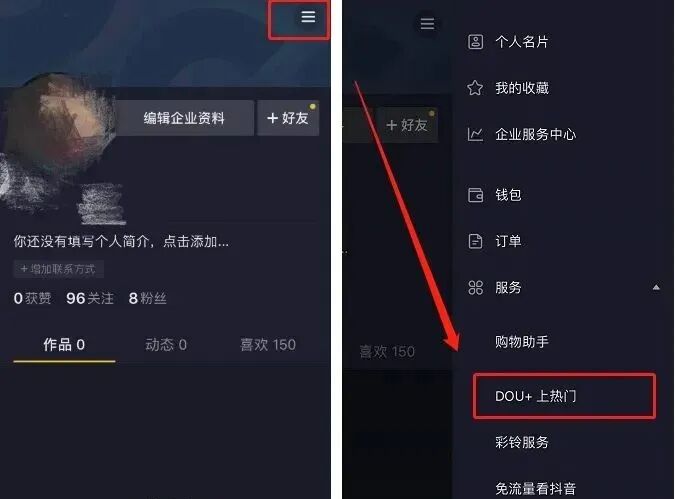Image resolution: width=675 pixels, height=499 pixels.
Task: Click the chart icon for 企业服务中心
Action: point(475,134)
